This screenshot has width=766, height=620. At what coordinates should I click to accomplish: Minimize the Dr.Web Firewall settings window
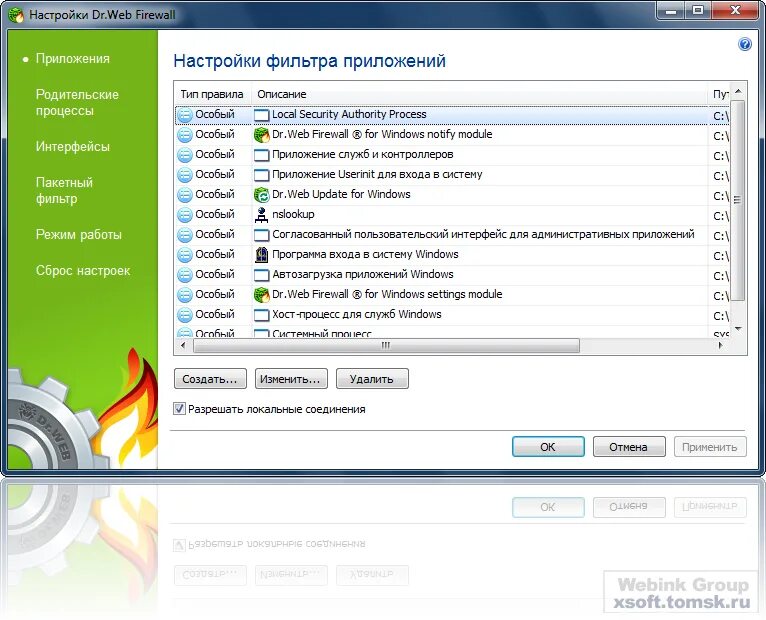click(x=672, y=11)
